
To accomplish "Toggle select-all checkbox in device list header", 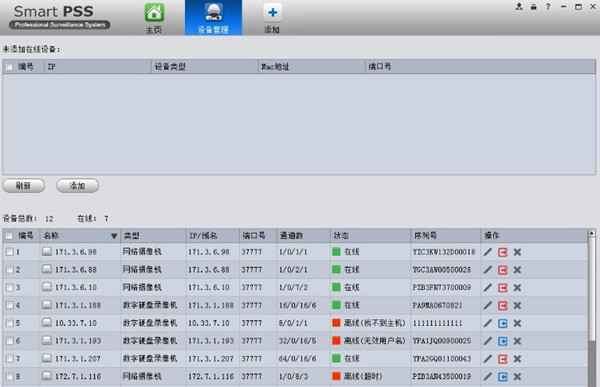I will click(9, 236).
